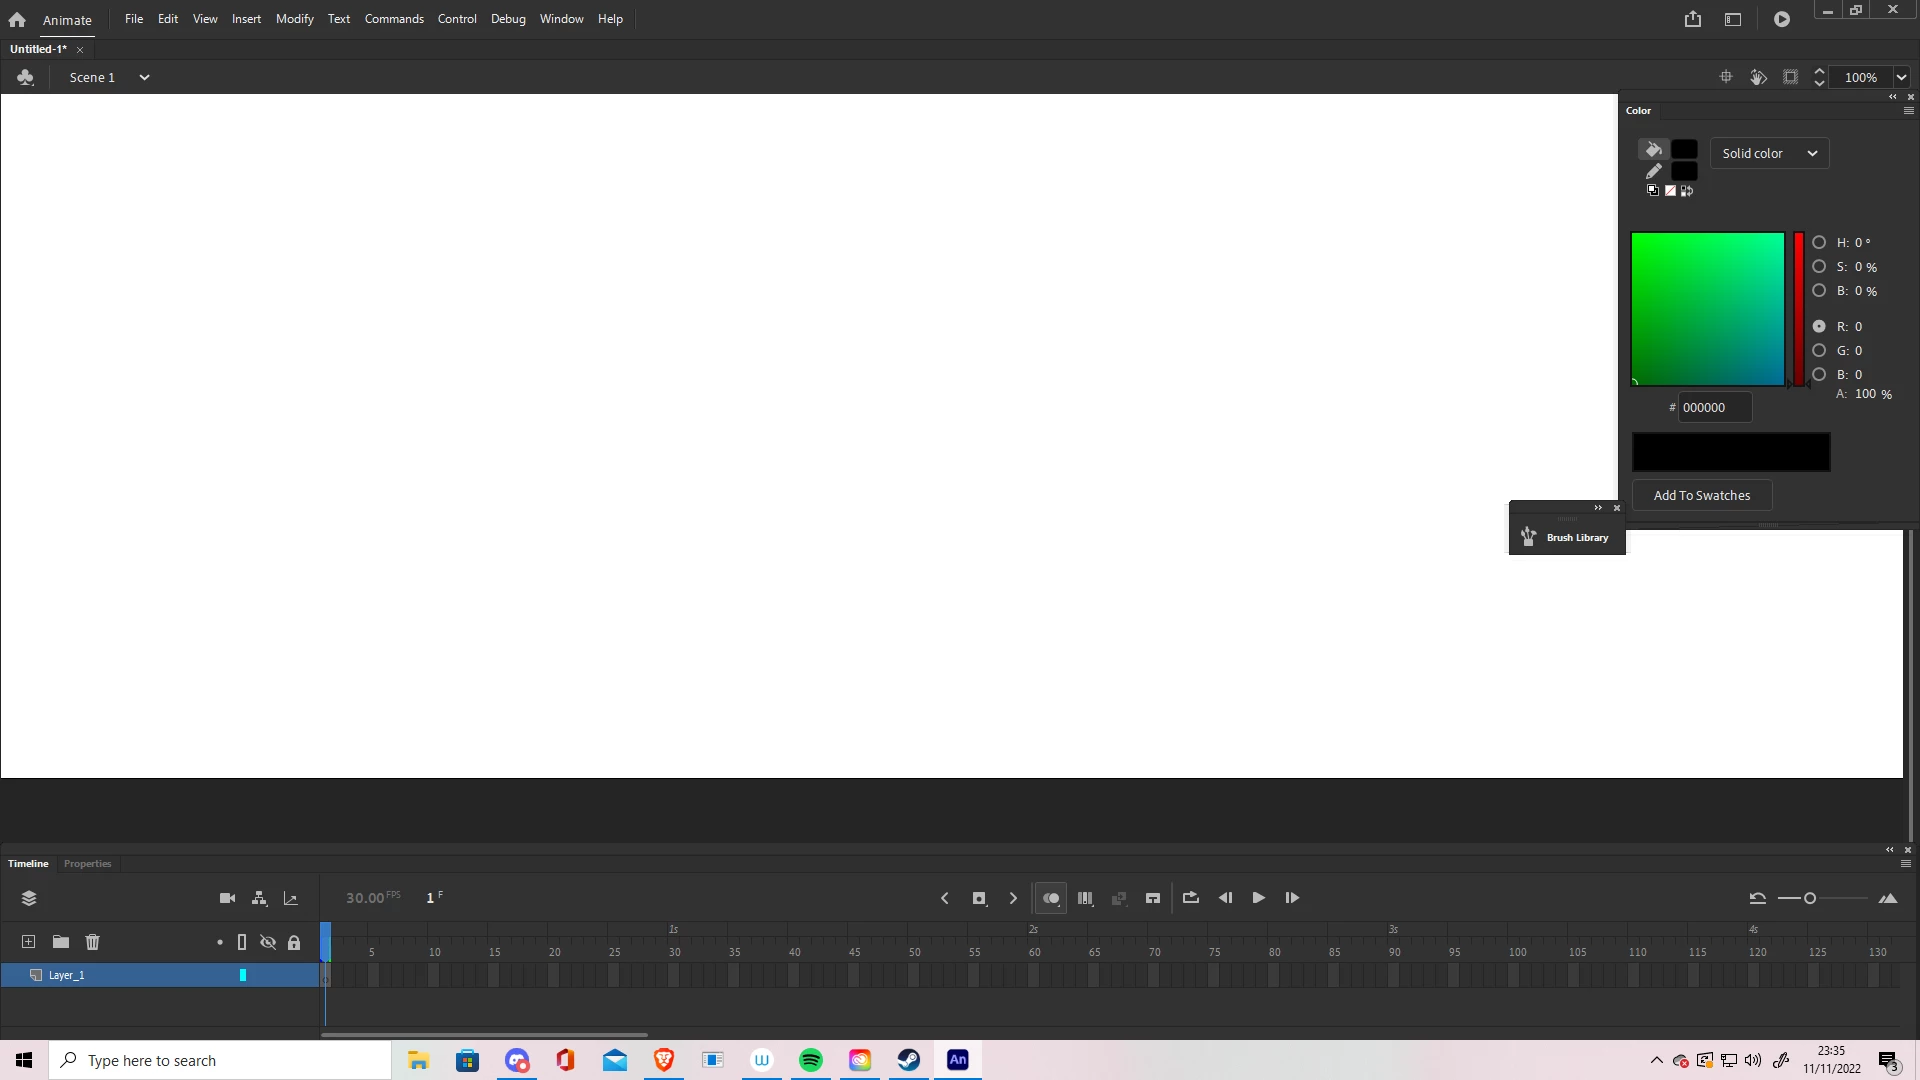Select the Hue (H) radio button
Image resolution: width=1920 pixels, height=1080 pixels.
(1819, 243)
